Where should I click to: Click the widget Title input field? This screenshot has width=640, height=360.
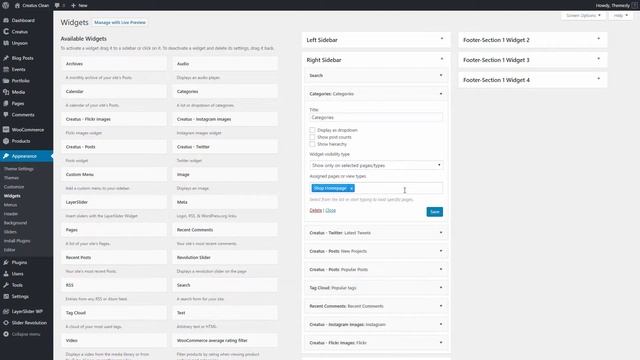click(x=376, y=118)
